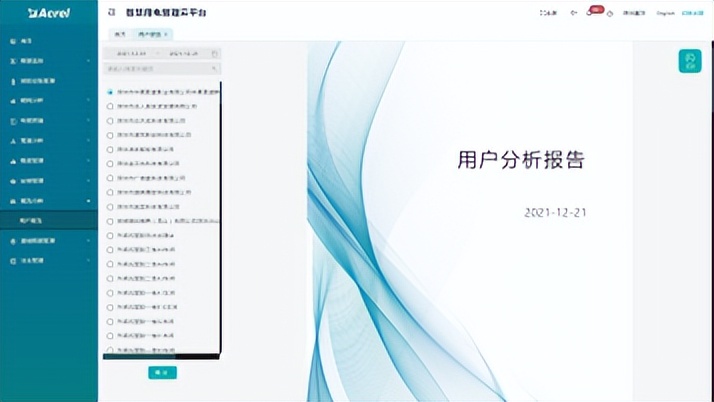Screen dimensions: 714x402
Task: Click the vertical scrollbar beside the user list
Action: (x=220, y=218)
